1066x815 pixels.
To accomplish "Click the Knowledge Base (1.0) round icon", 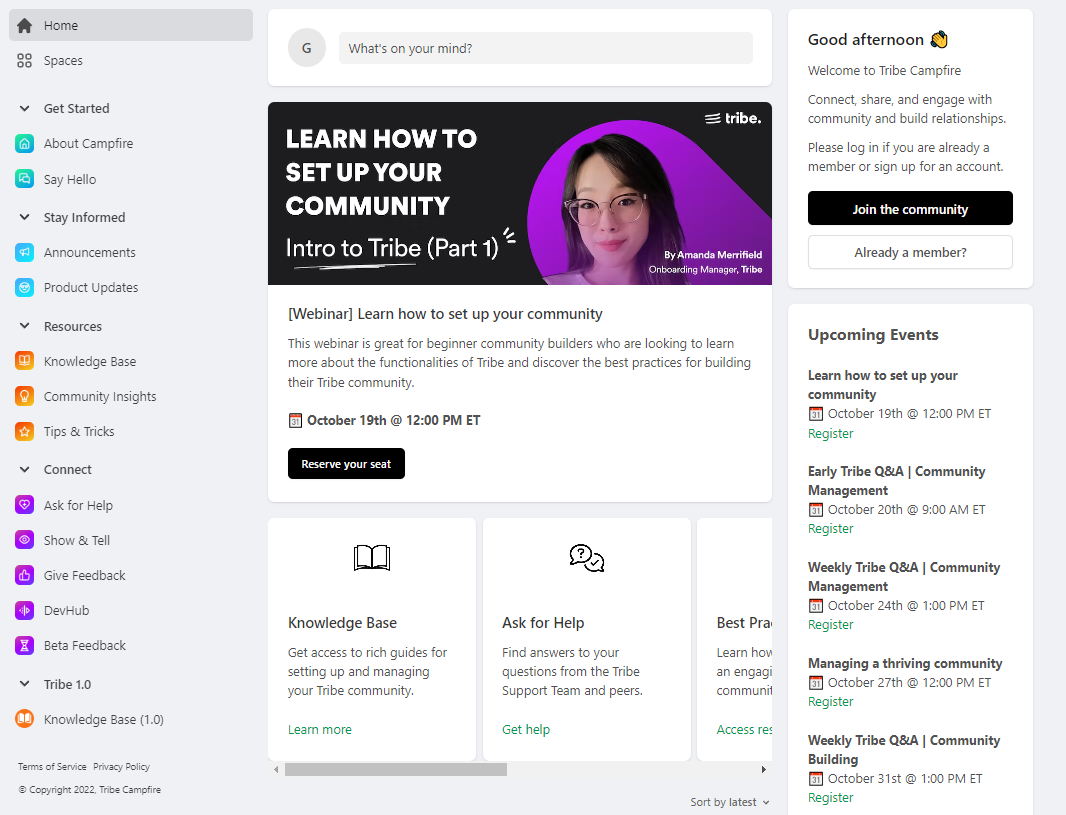I will point(24,718).
